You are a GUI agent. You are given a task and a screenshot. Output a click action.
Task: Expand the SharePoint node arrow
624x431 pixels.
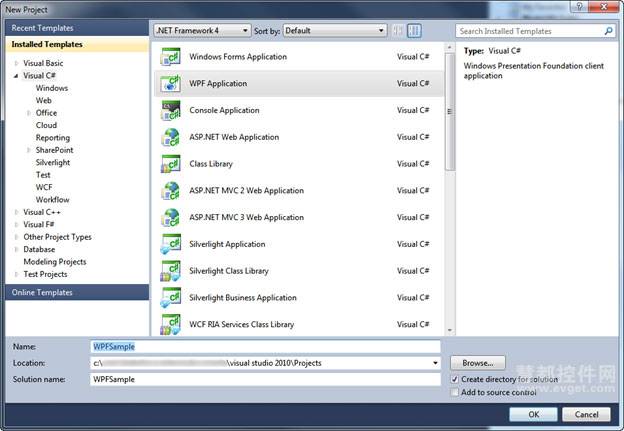coord(29,150)
